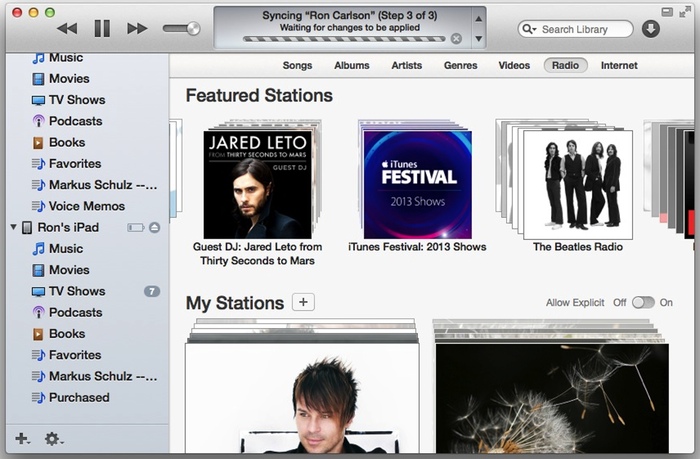
Task: Click the down arrow in the status display
Action: point(479,39)
